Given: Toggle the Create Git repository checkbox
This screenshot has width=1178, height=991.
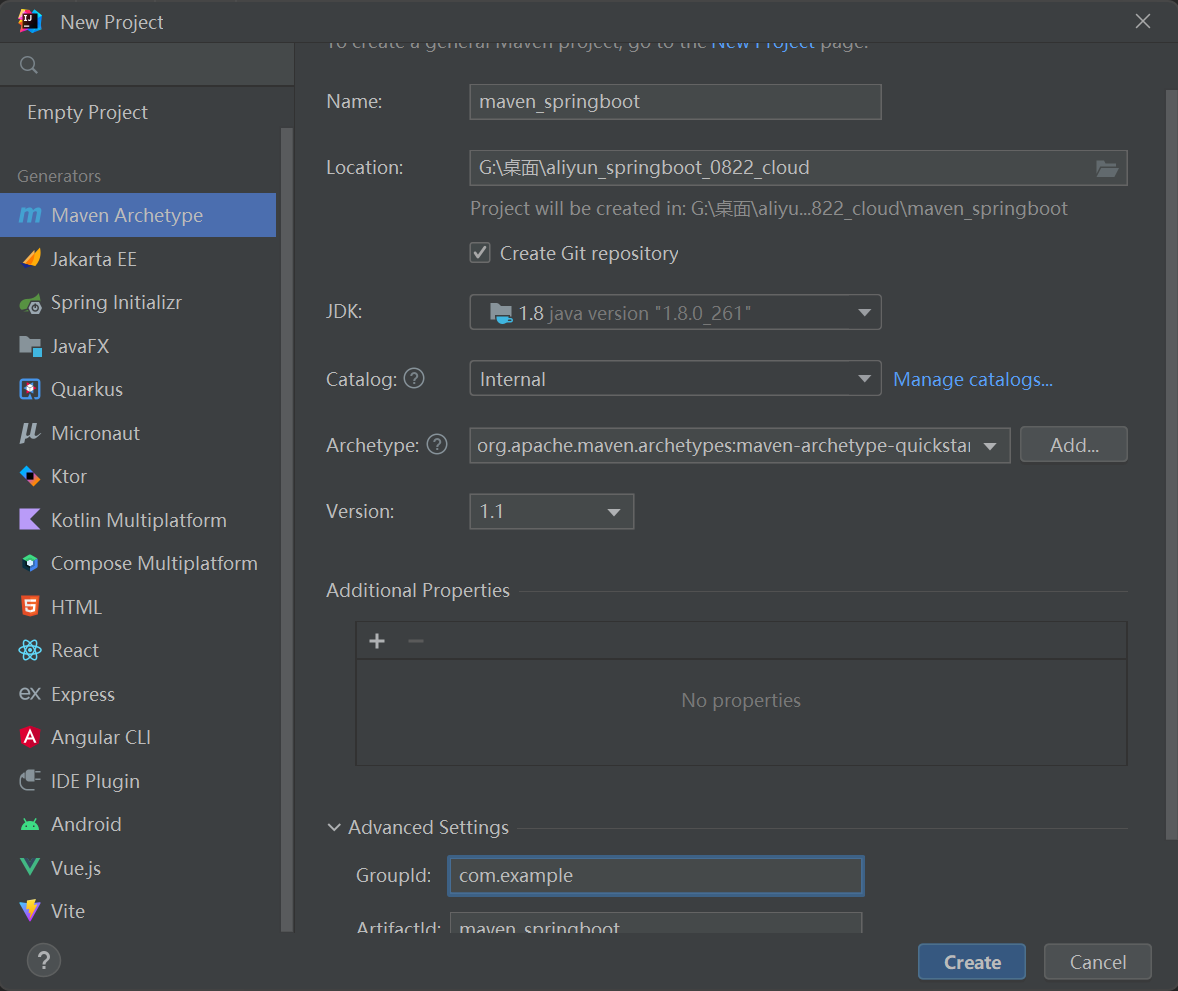Looking at the screenshot, I should (480, 252).
